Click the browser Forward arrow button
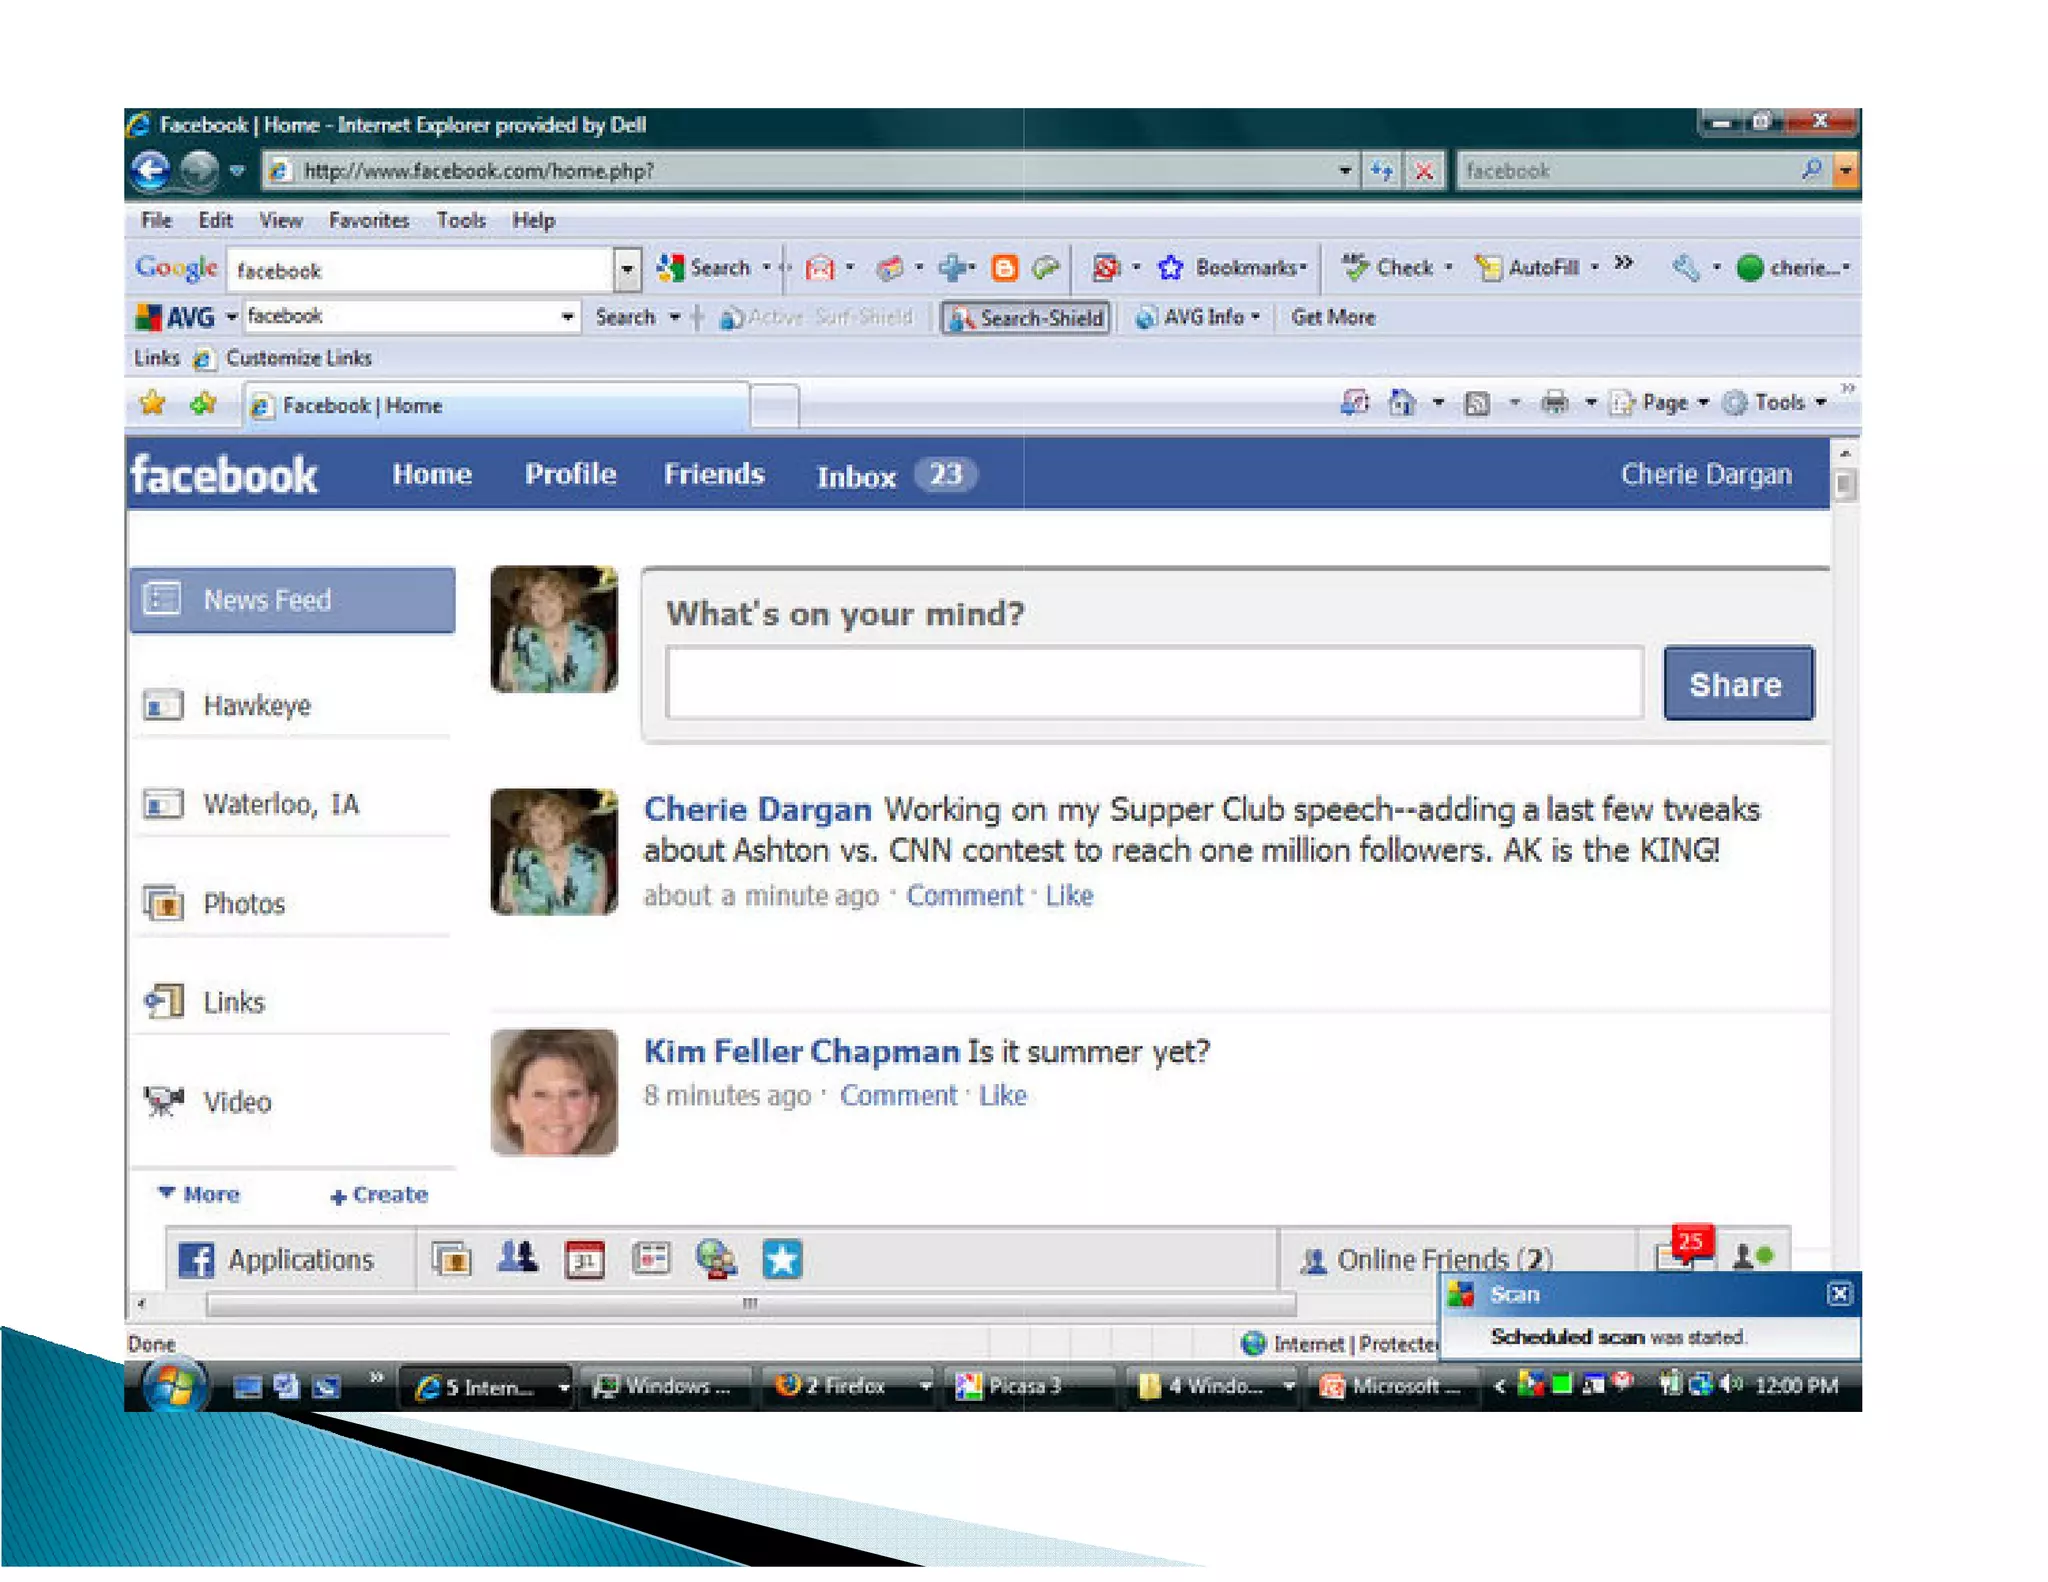This screenshot has height=1582, width=2048. [199, 170]
